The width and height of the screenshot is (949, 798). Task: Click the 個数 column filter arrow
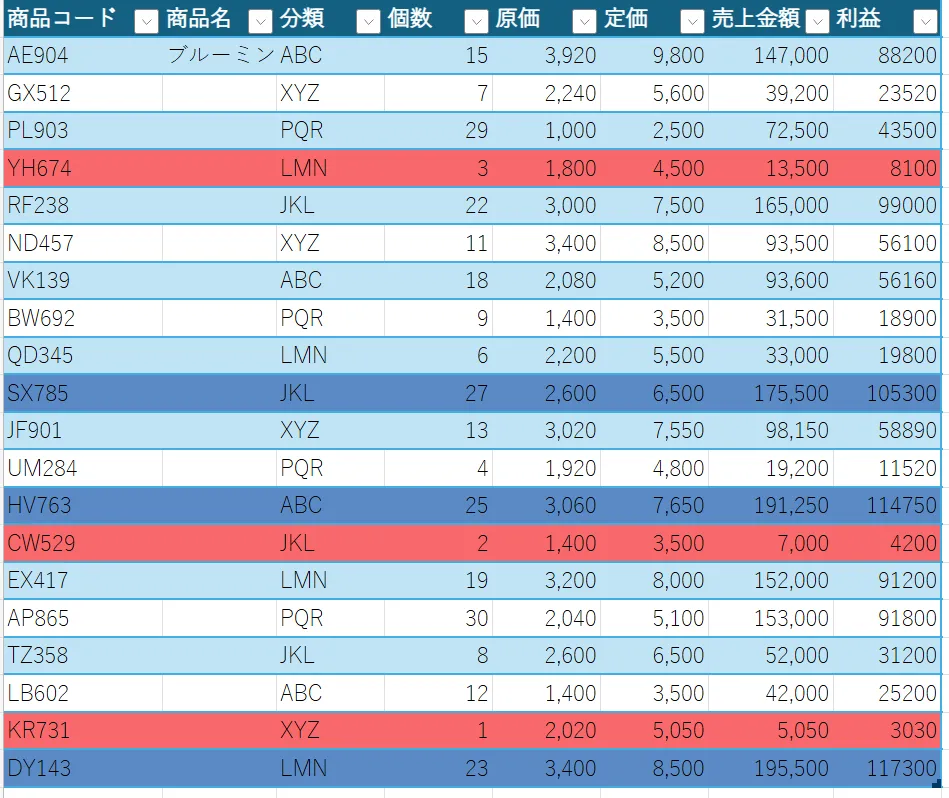pyautogui.click(x=476, y=20)
